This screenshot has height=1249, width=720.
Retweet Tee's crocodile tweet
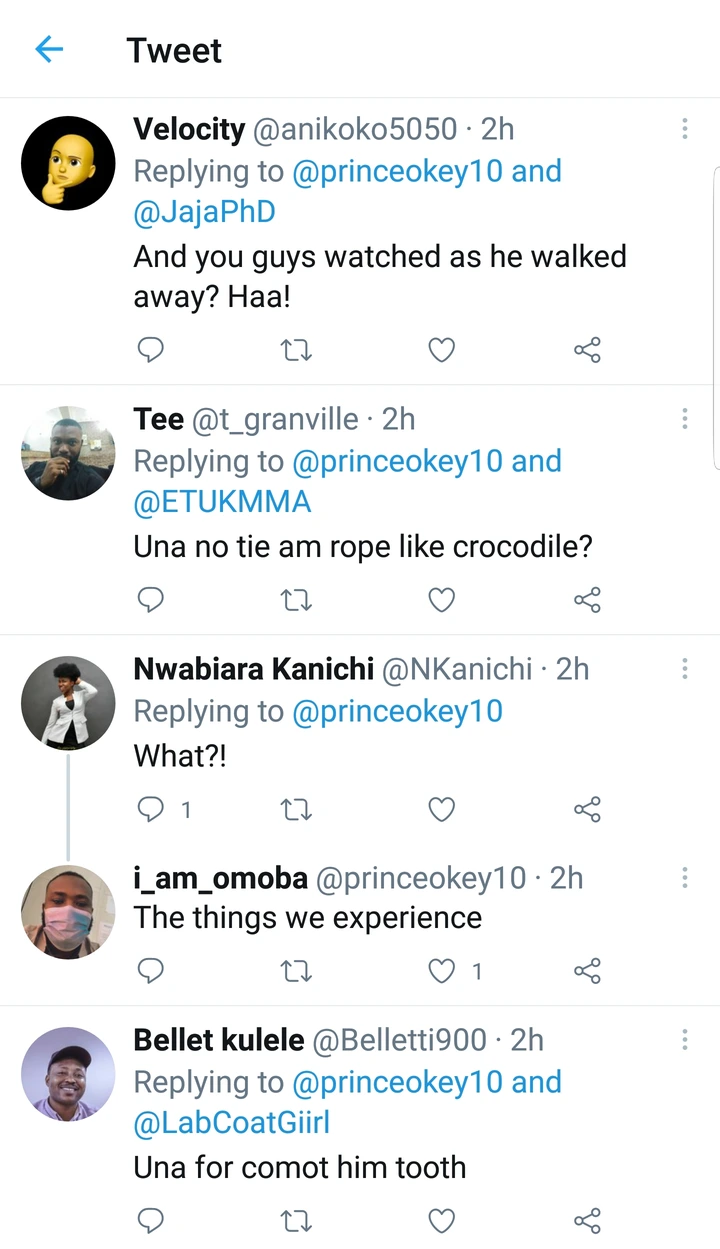pos(296,599)
